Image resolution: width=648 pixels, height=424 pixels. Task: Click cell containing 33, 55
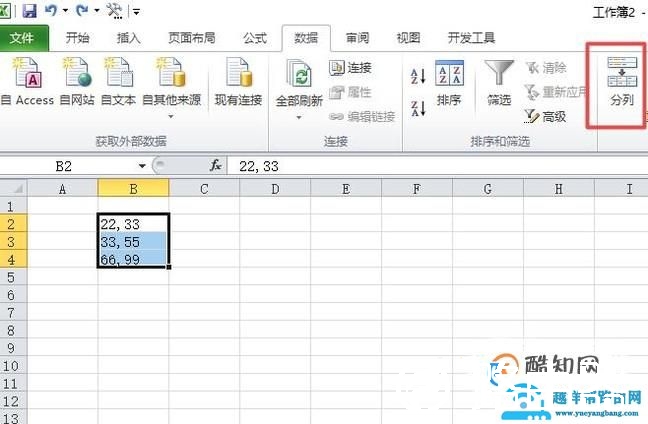(x=133, y=241)
